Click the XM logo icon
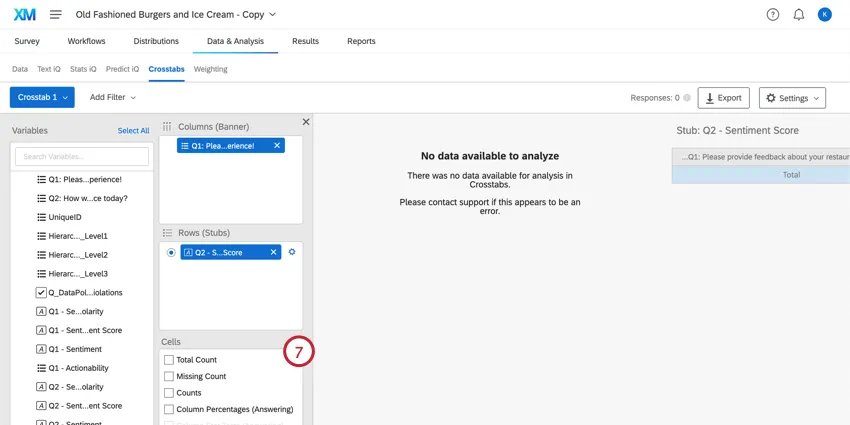 coord(25,14)
